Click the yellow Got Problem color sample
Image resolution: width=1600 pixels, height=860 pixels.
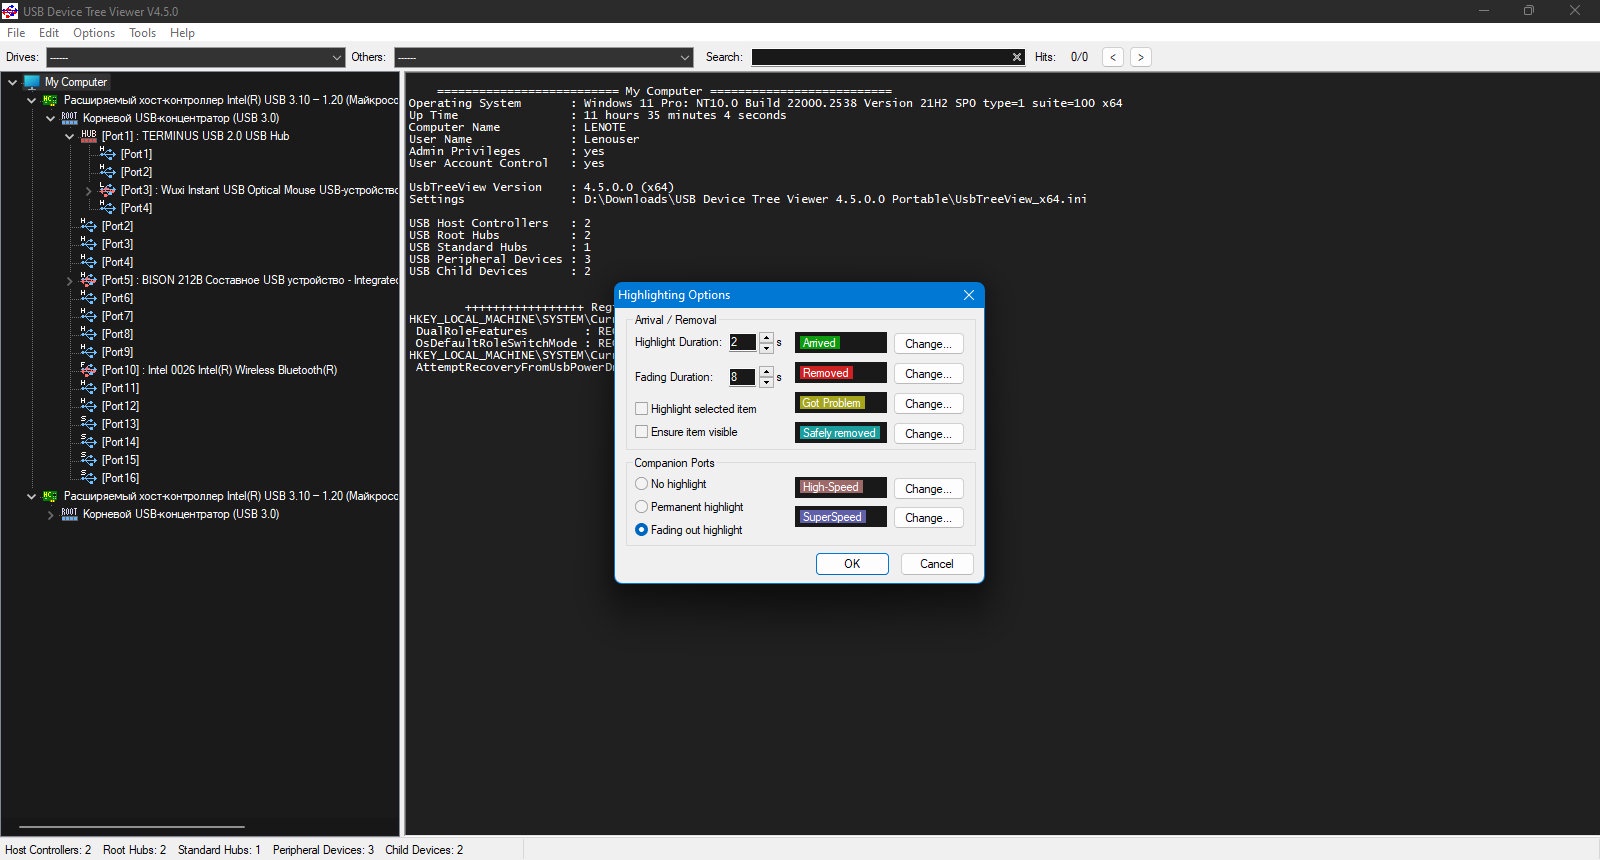pyautogui.click(x=841, y=403)
